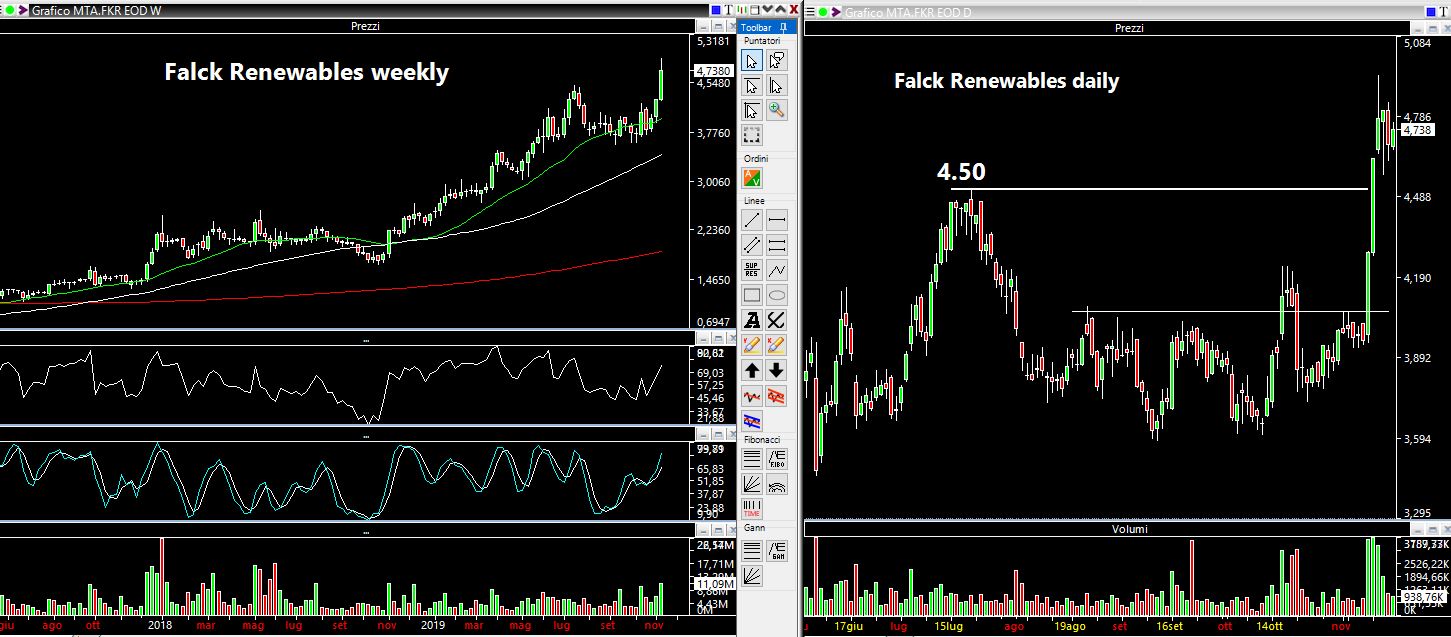Open the Ordini buy/sell orders tool
Screen dimensions: 1451x637
coord(752,178)
